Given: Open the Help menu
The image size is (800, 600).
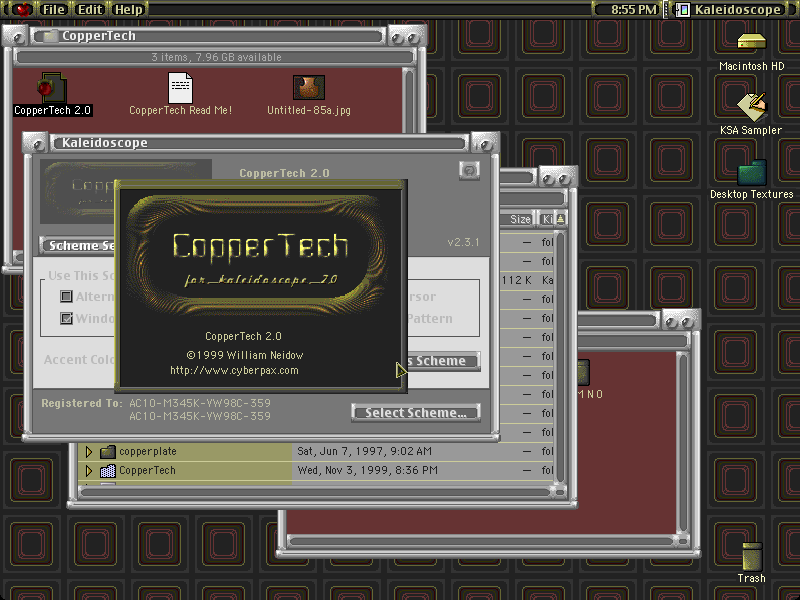Looking at the screenshot, I should tap(129, 9).
